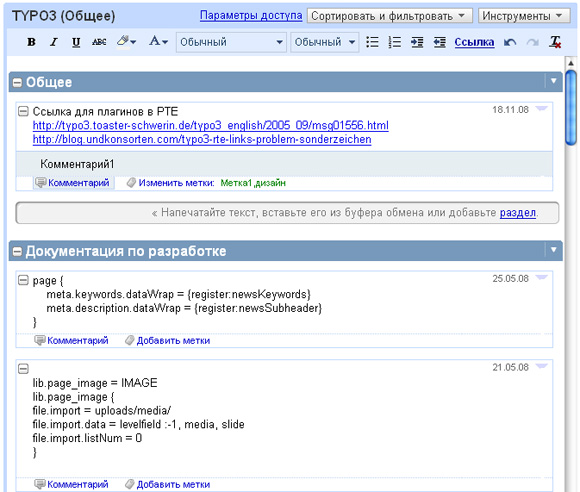Collapse the Ссылка для плагинов note
580x492 pixels.
tap(23, 111)
